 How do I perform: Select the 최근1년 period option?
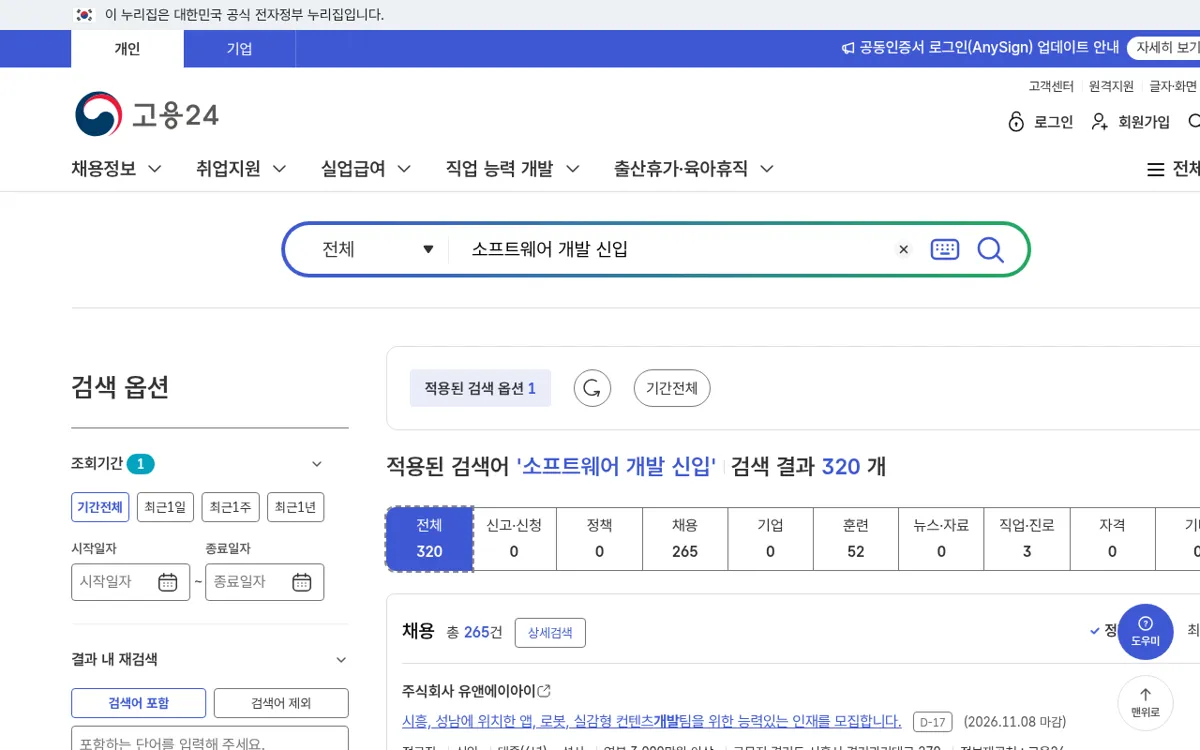(295, 507)
